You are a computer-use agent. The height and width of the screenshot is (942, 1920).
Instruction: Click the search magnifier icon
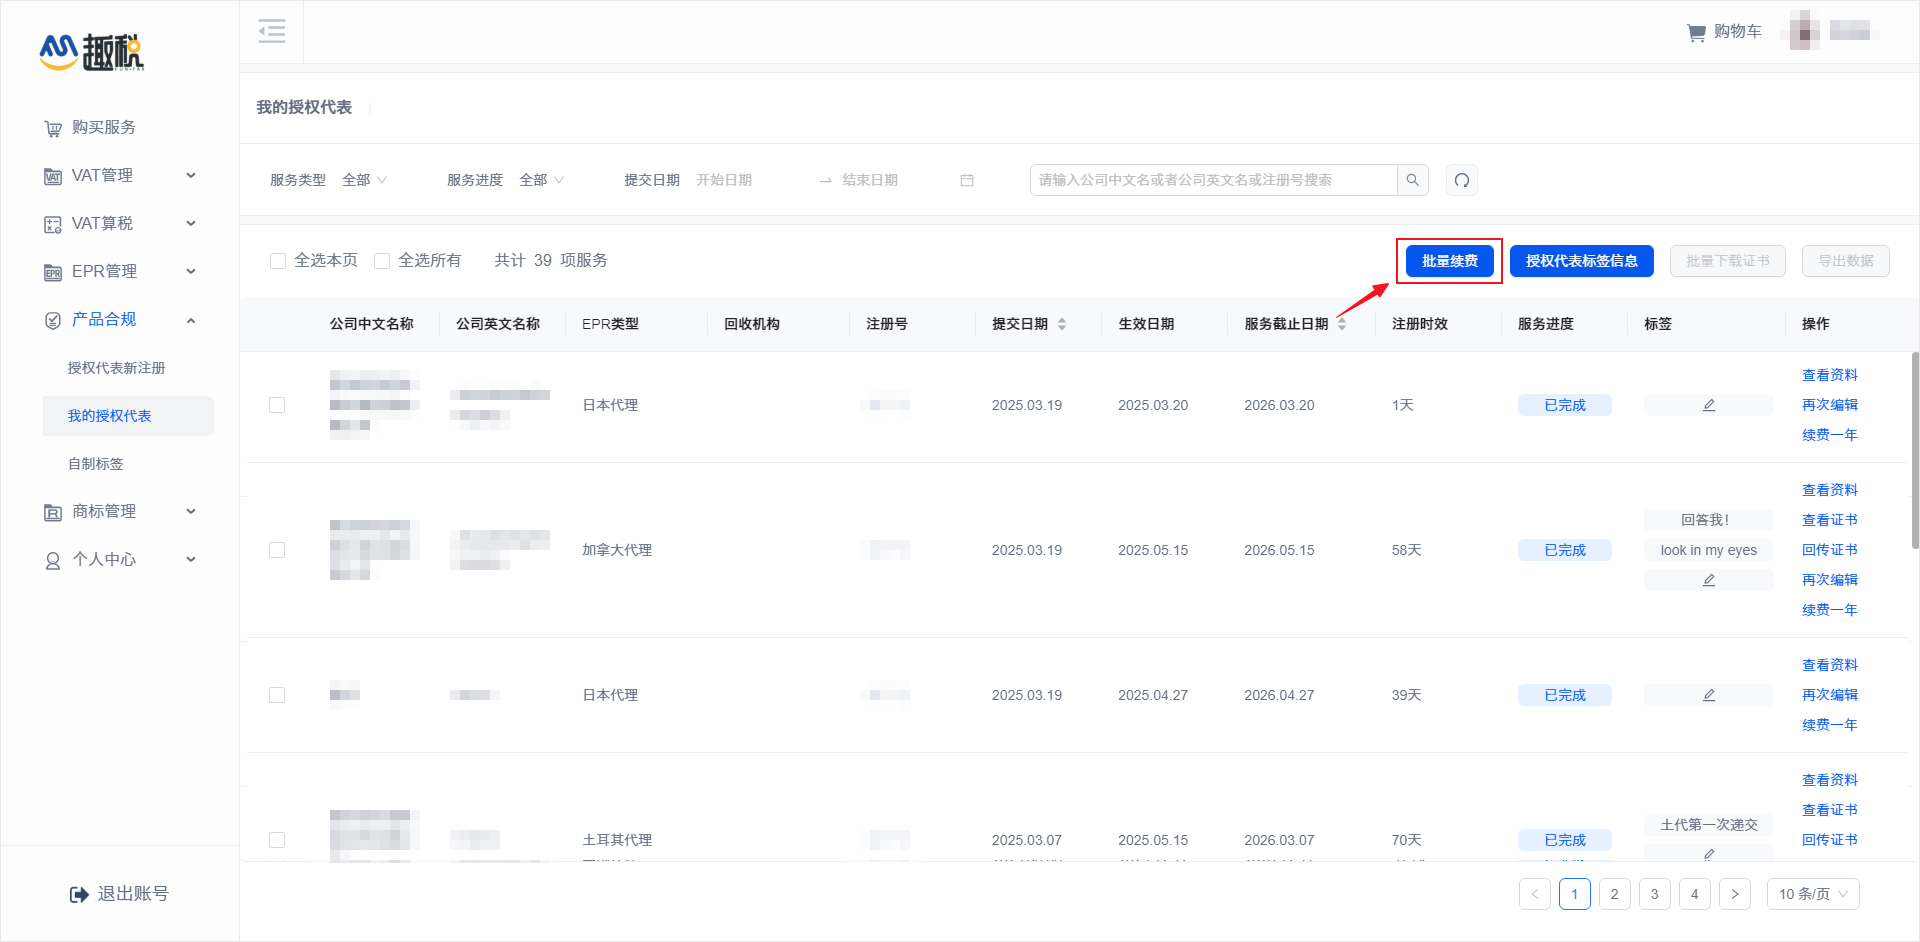click(1412, 180)
